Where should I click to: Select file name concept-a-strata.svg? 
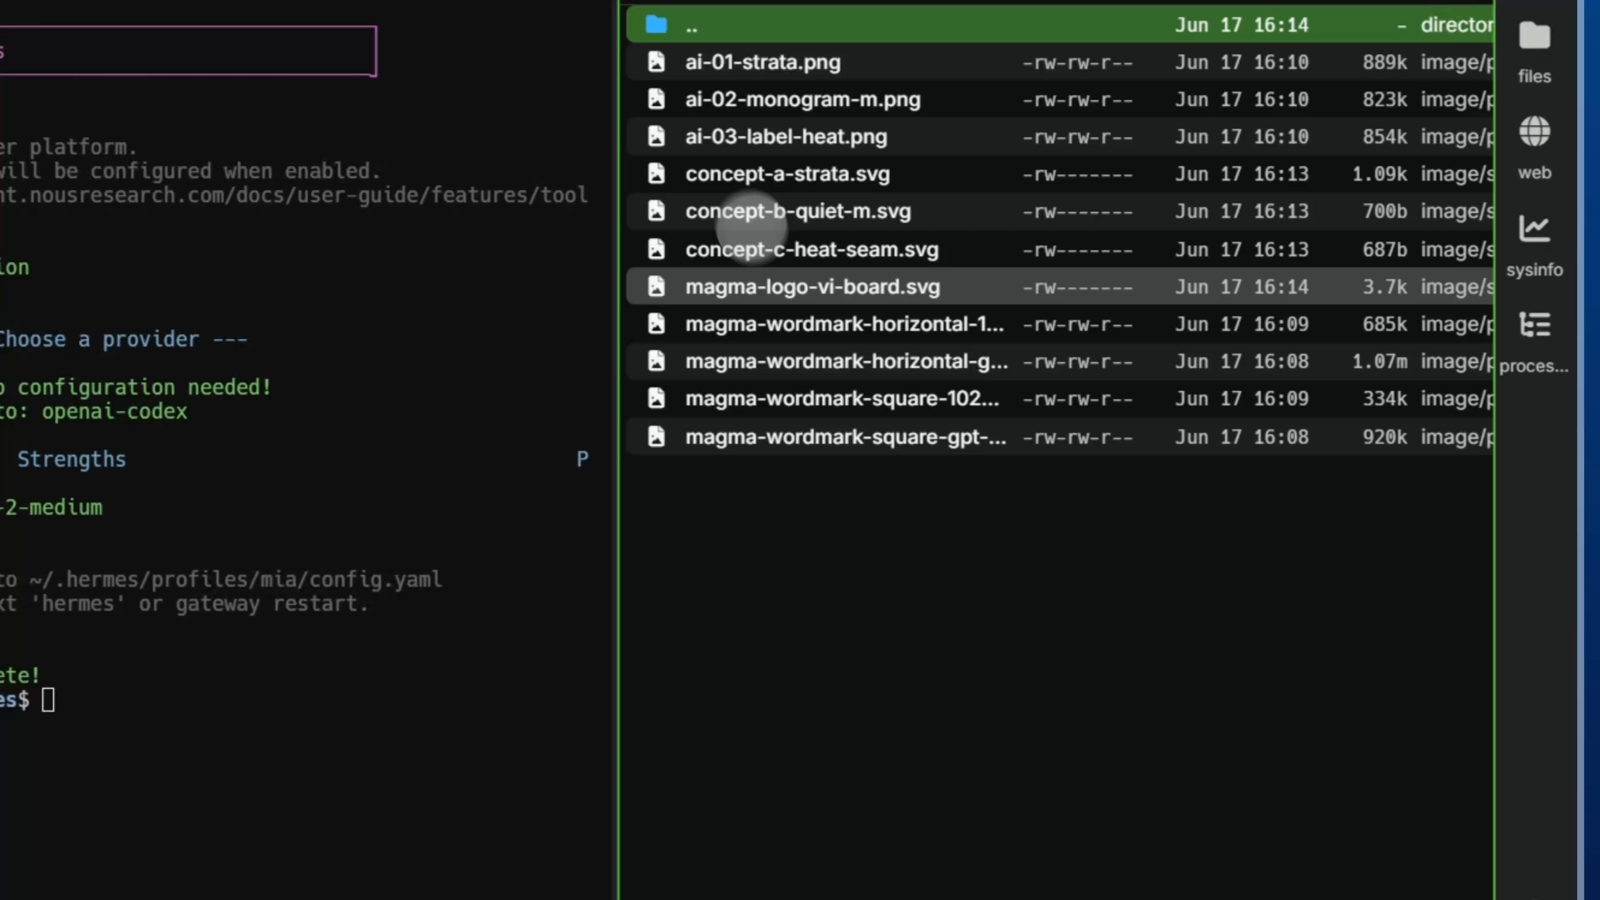[787, 174]
